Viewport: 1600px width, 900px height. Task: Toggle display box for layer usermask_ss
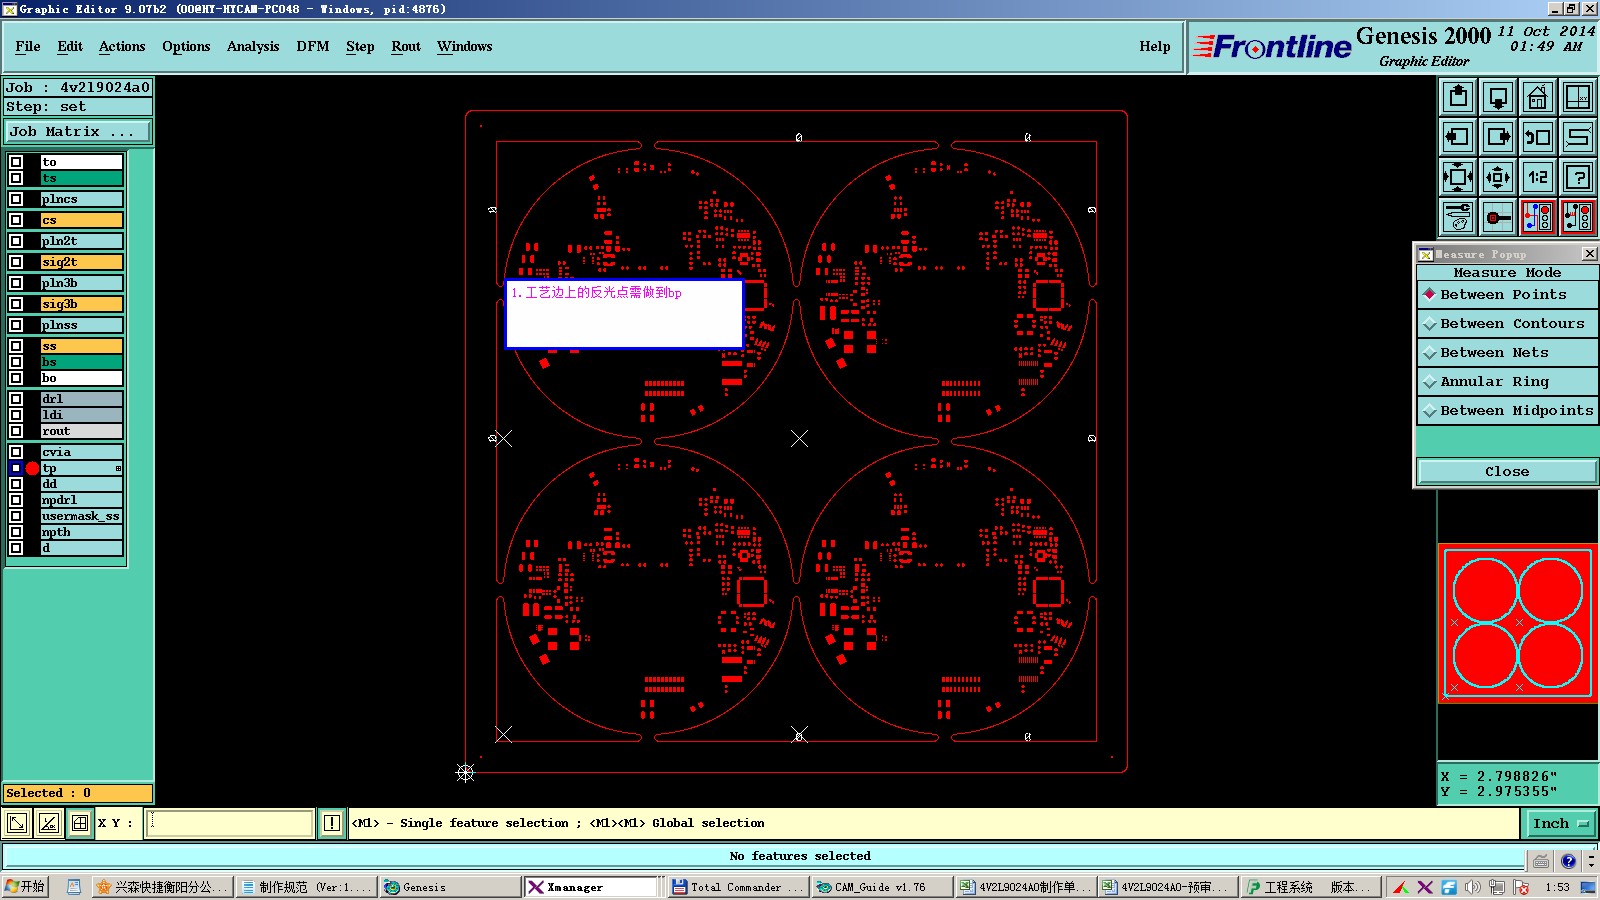16,516
